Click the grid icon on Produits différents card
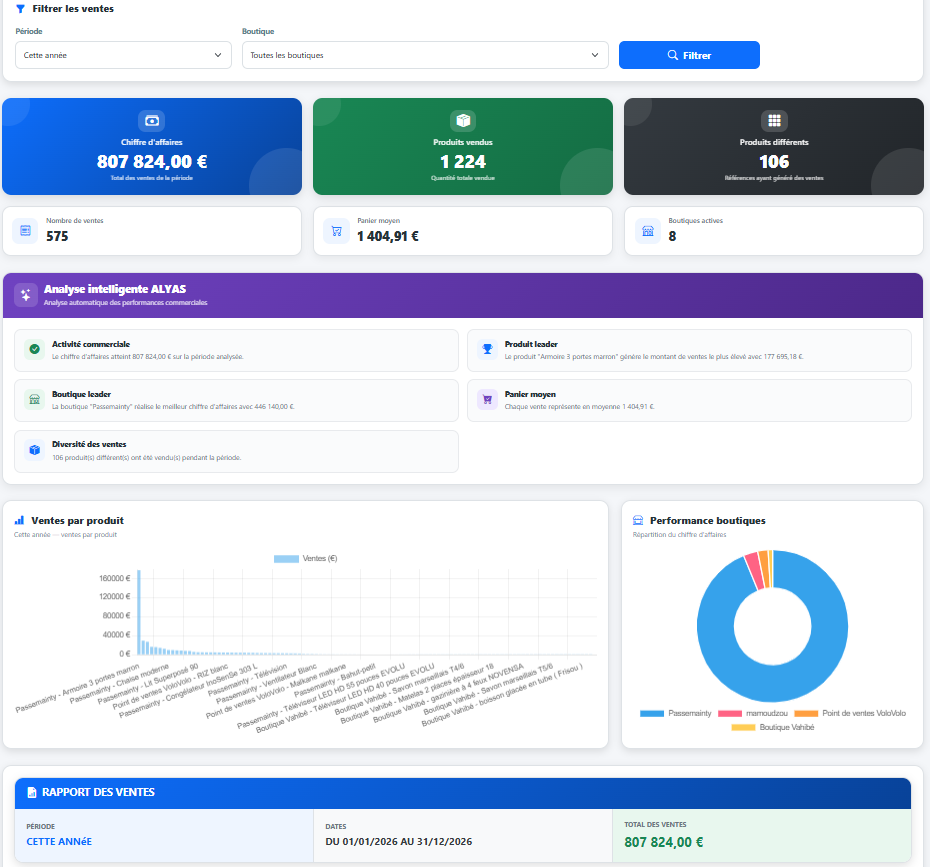The height and width of the screenshot is (867, 930). [774, 121]
